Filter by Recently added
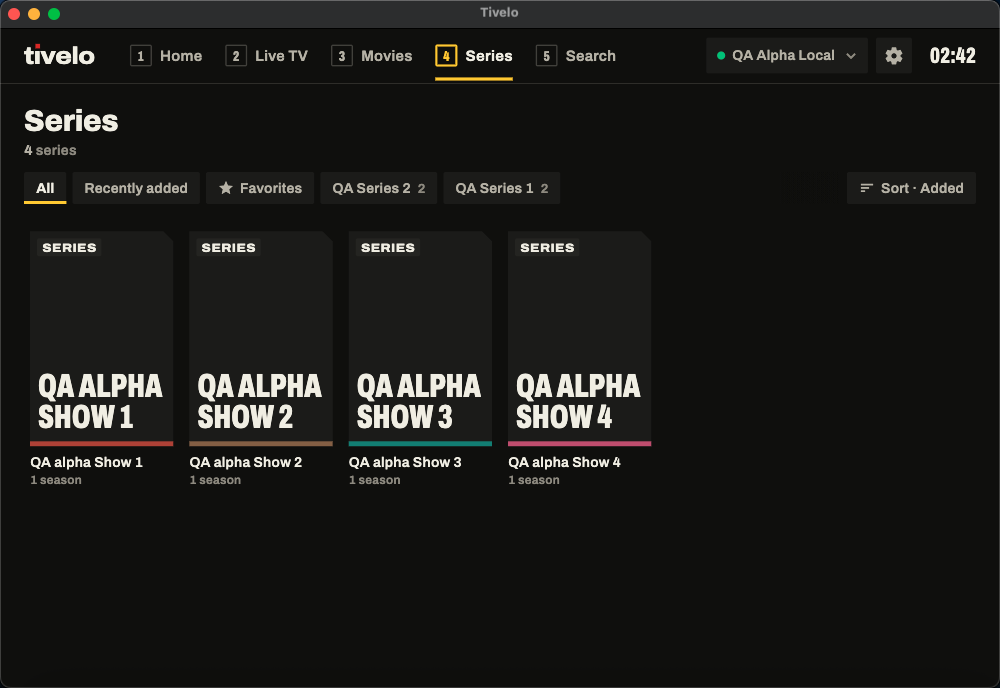 click(x=136, y=188)
